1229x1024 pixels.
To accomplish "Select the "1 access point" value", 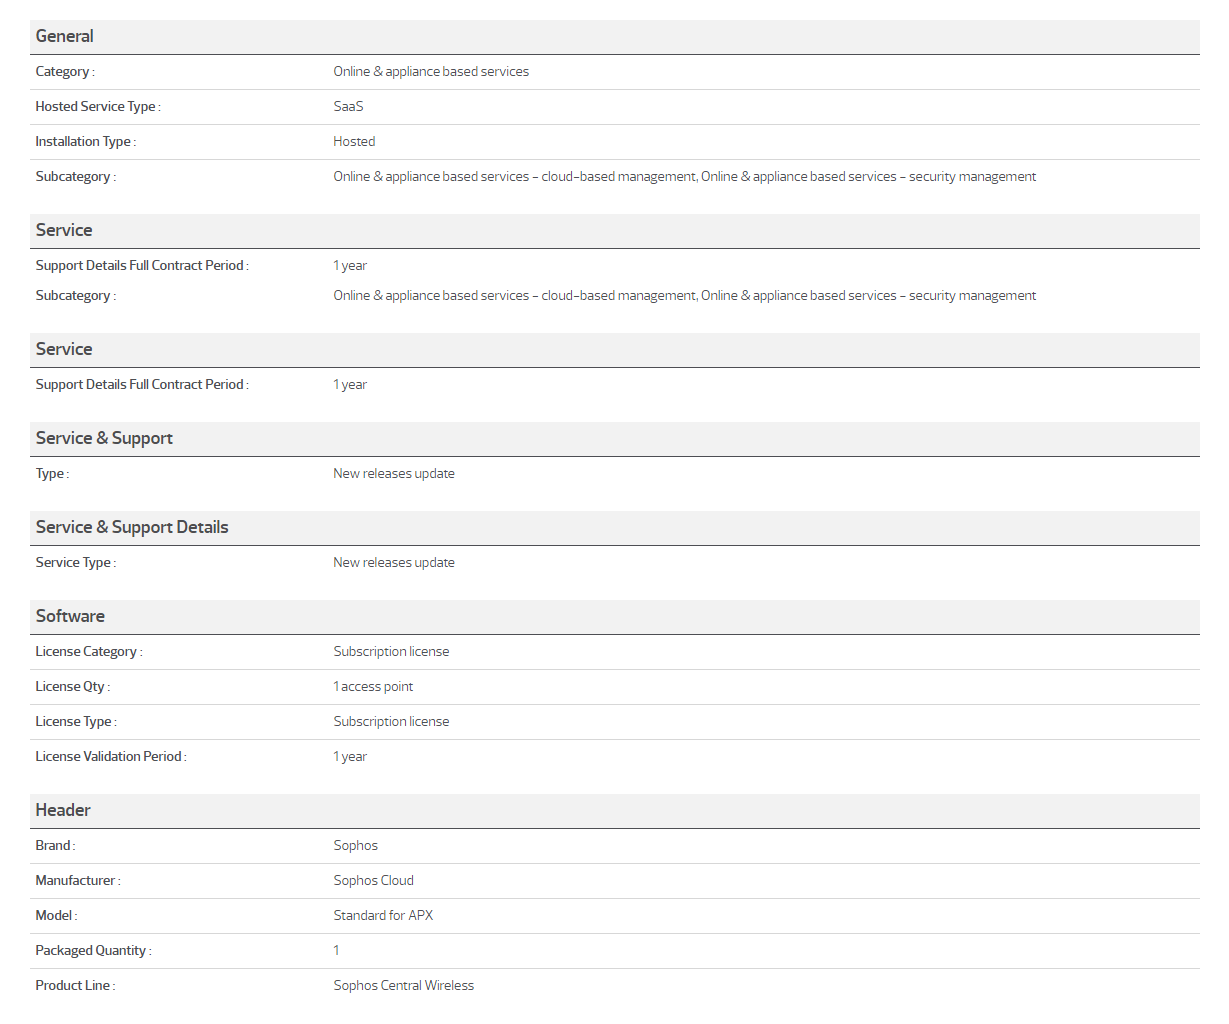I will coord(373,687).
